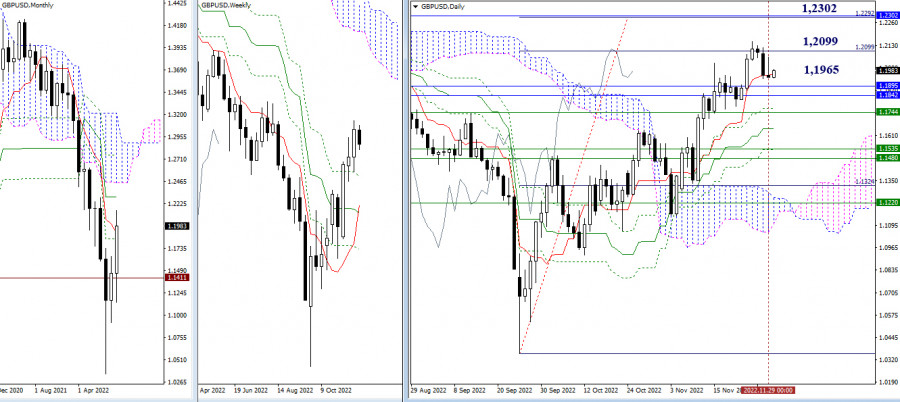
Task: Click the GBPUSD,Daily chart title label
Action: [x=445, y=6]
